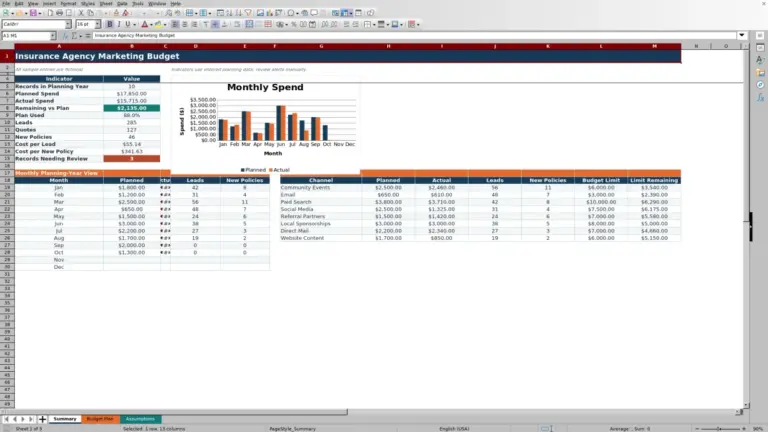This screenshot has width=768, height=432.
Task: Click the Monthly Spend chart
Action: click(x=265, y=127)
